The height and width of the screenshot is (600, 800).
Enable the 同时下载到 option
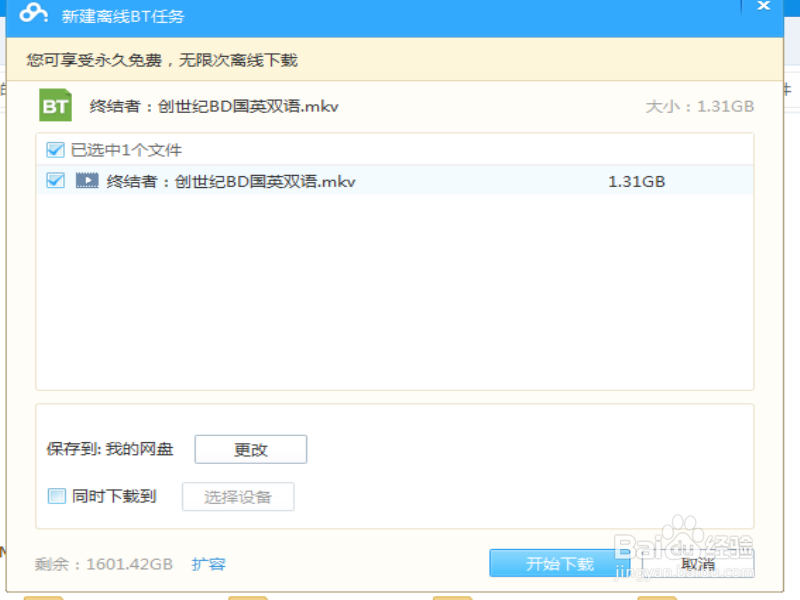tap(57, 496)
